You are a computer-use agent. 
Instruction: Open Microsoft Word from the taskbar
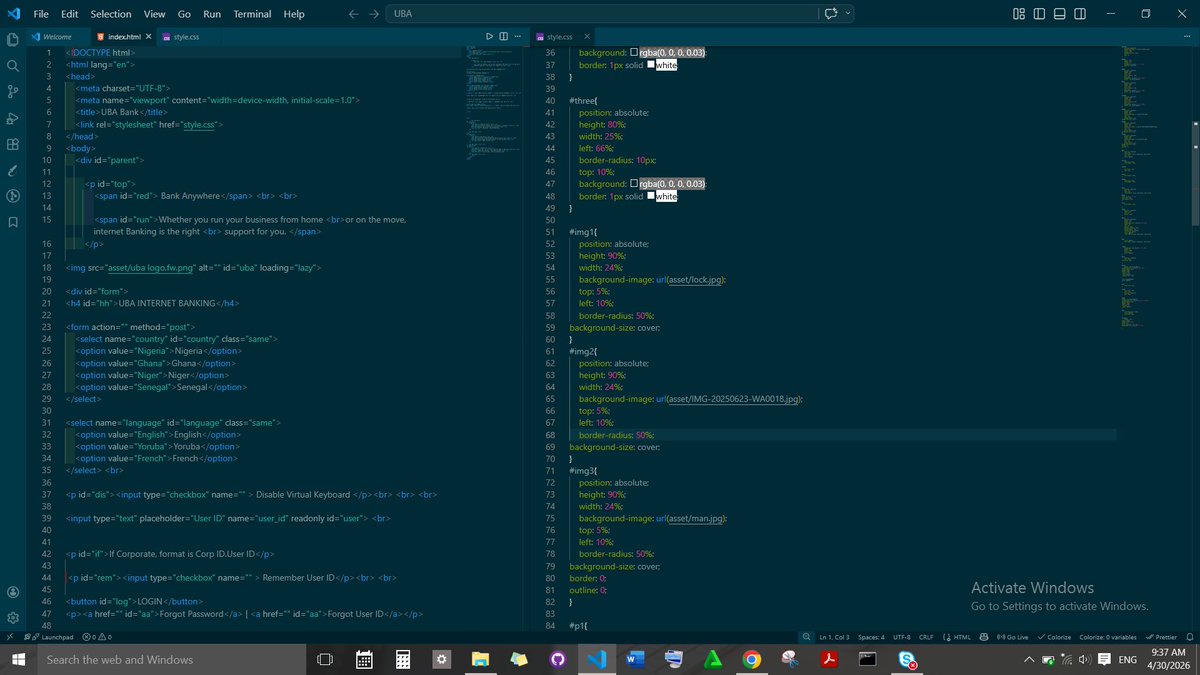tap(635, 660)
